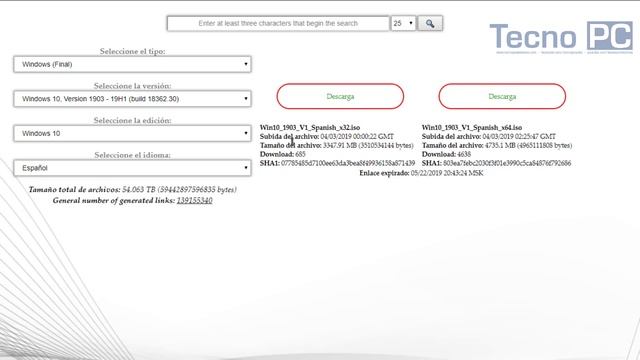Click x64 Download count 4638

[x=464, y=154]
